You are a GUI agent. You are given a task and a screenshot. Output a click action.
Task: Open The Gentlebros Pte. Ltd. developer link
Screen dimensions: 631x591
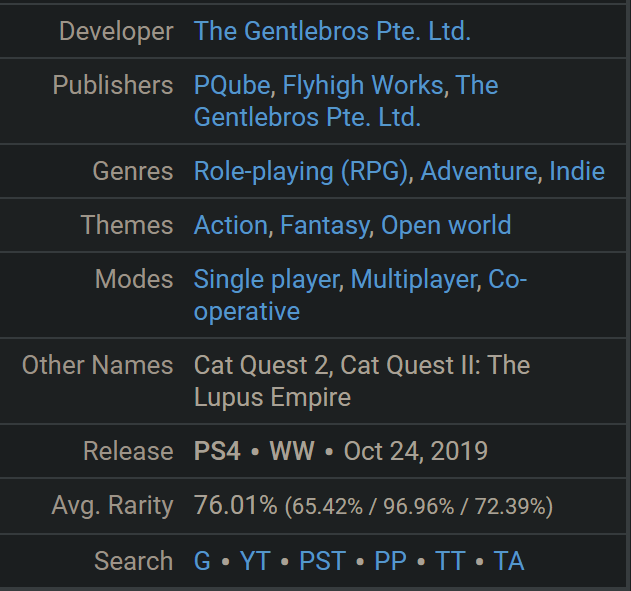[x=332, y=31]
